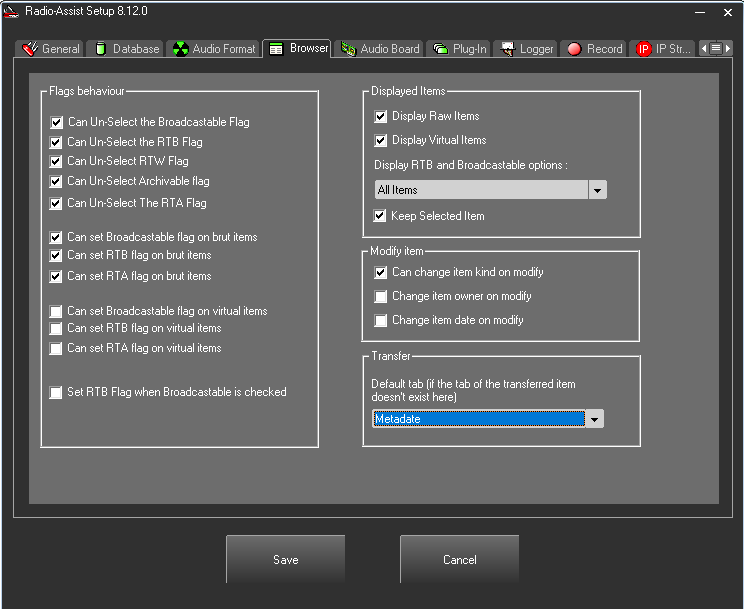
Task: Open the tab list menu button
Action: pos(716,48)
